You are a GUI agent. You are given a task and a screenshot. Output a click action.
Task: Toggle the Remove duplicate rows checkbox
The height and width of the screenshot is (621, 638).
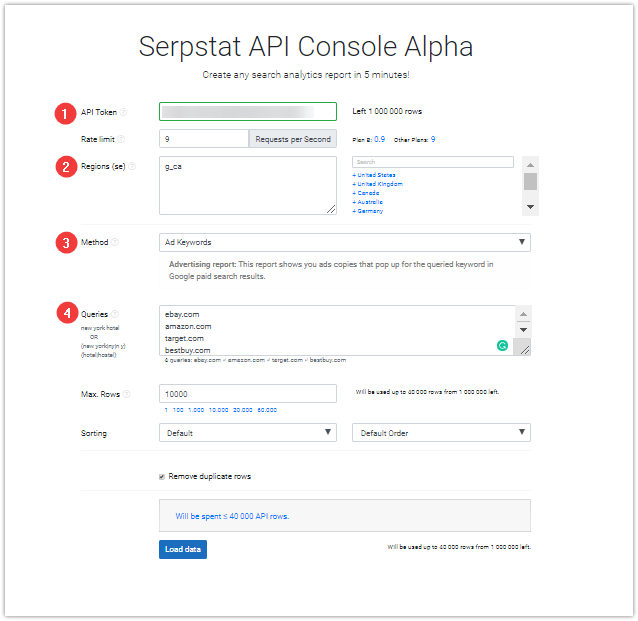point(162,477)
